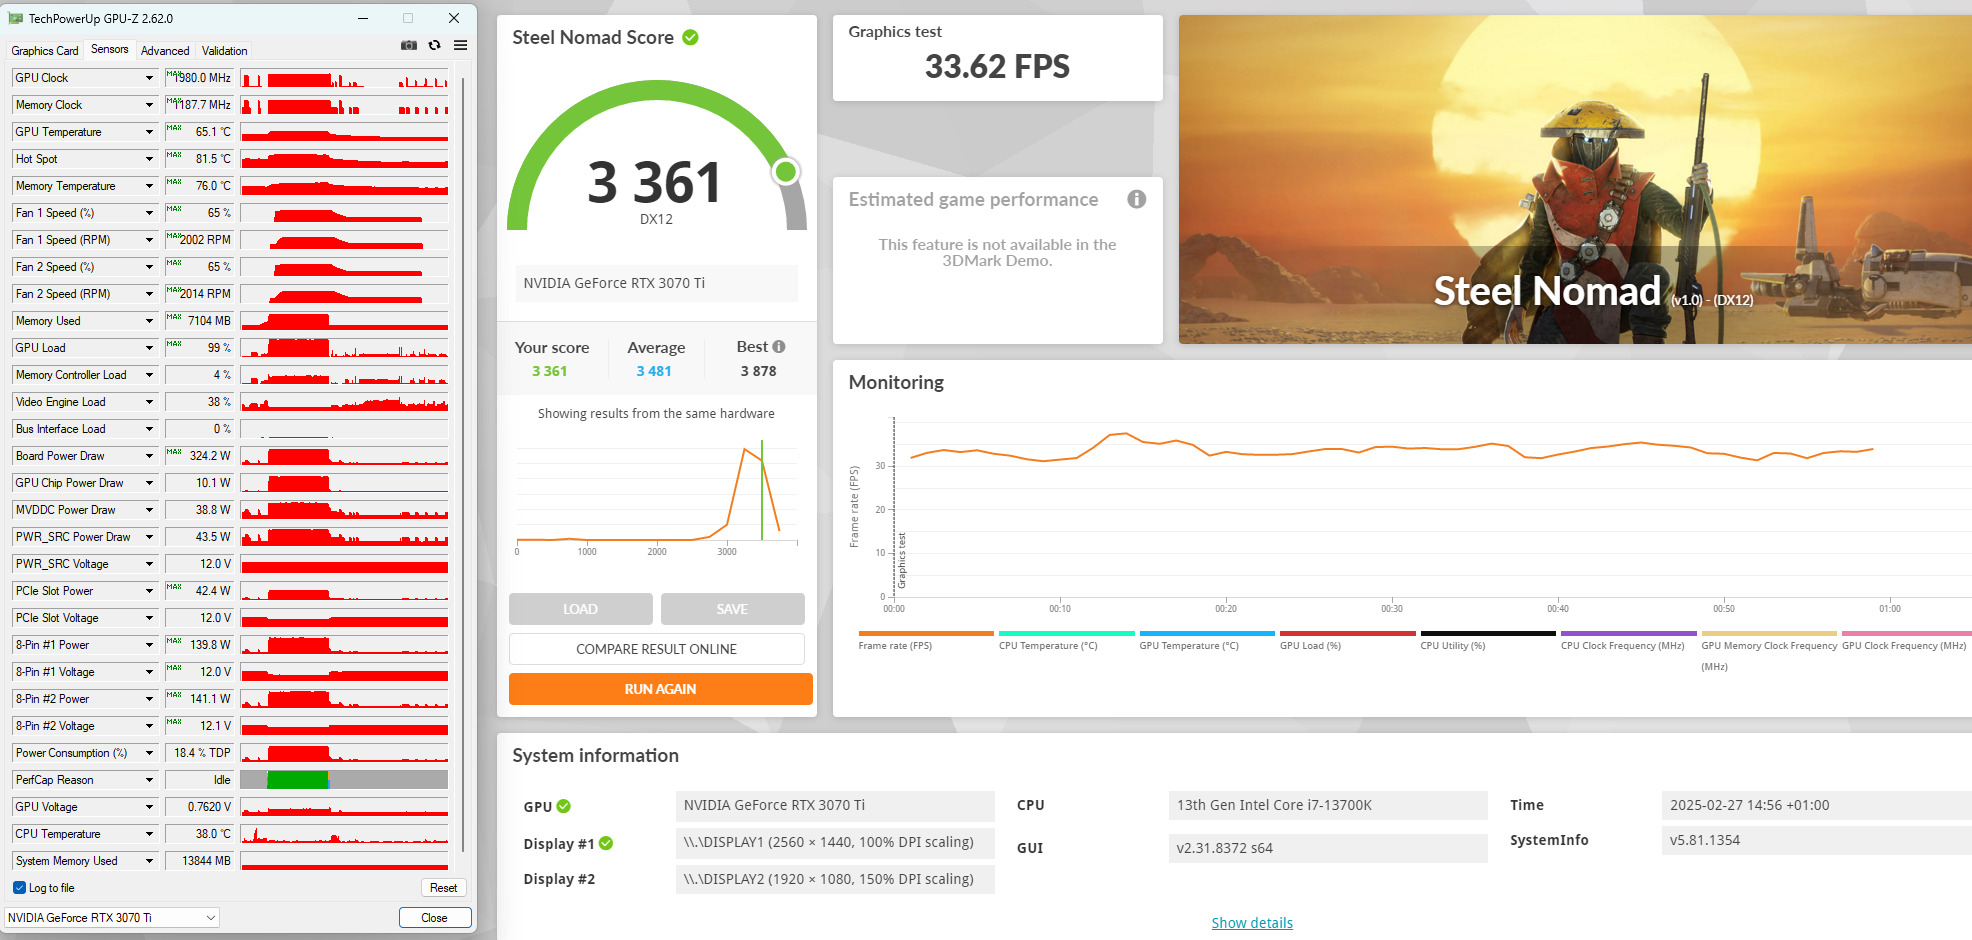Click green check beside Steel Nomad Score
The height and width of the screenshot is (940, 1972).
(x=690, y=37)
